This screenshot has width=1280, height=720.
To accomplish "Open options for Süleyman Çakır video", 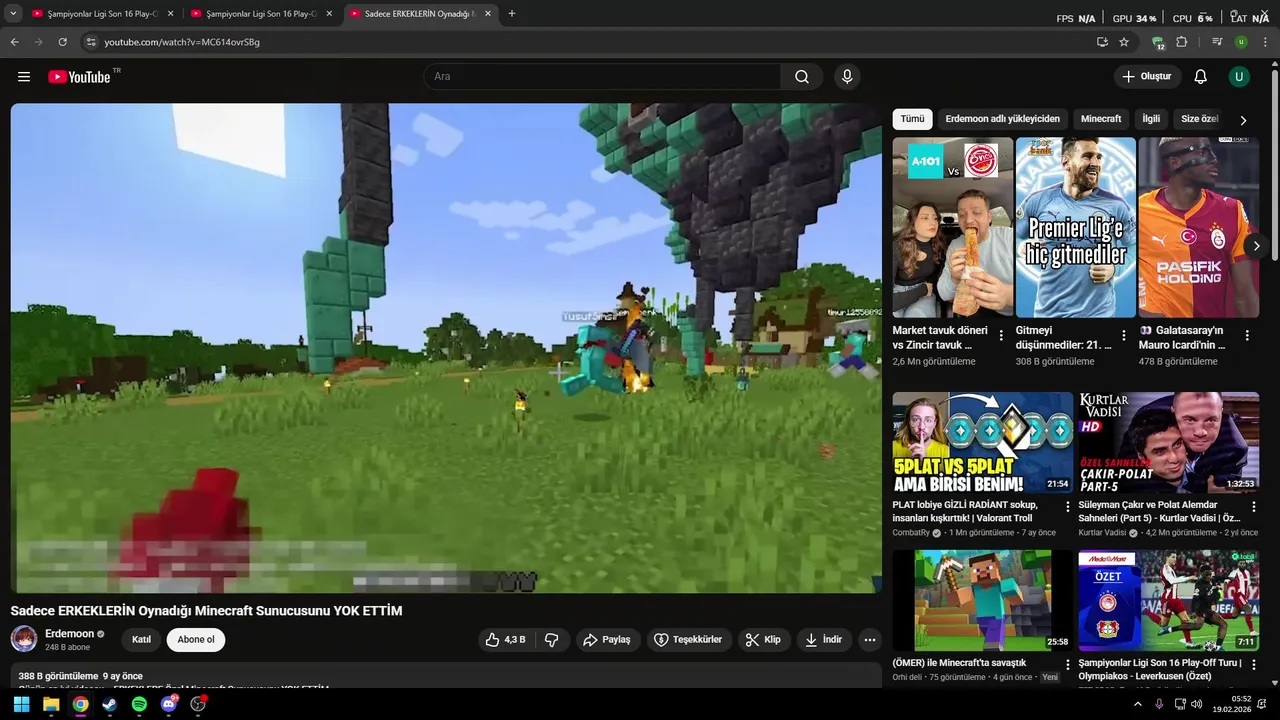I will 1254,507.
